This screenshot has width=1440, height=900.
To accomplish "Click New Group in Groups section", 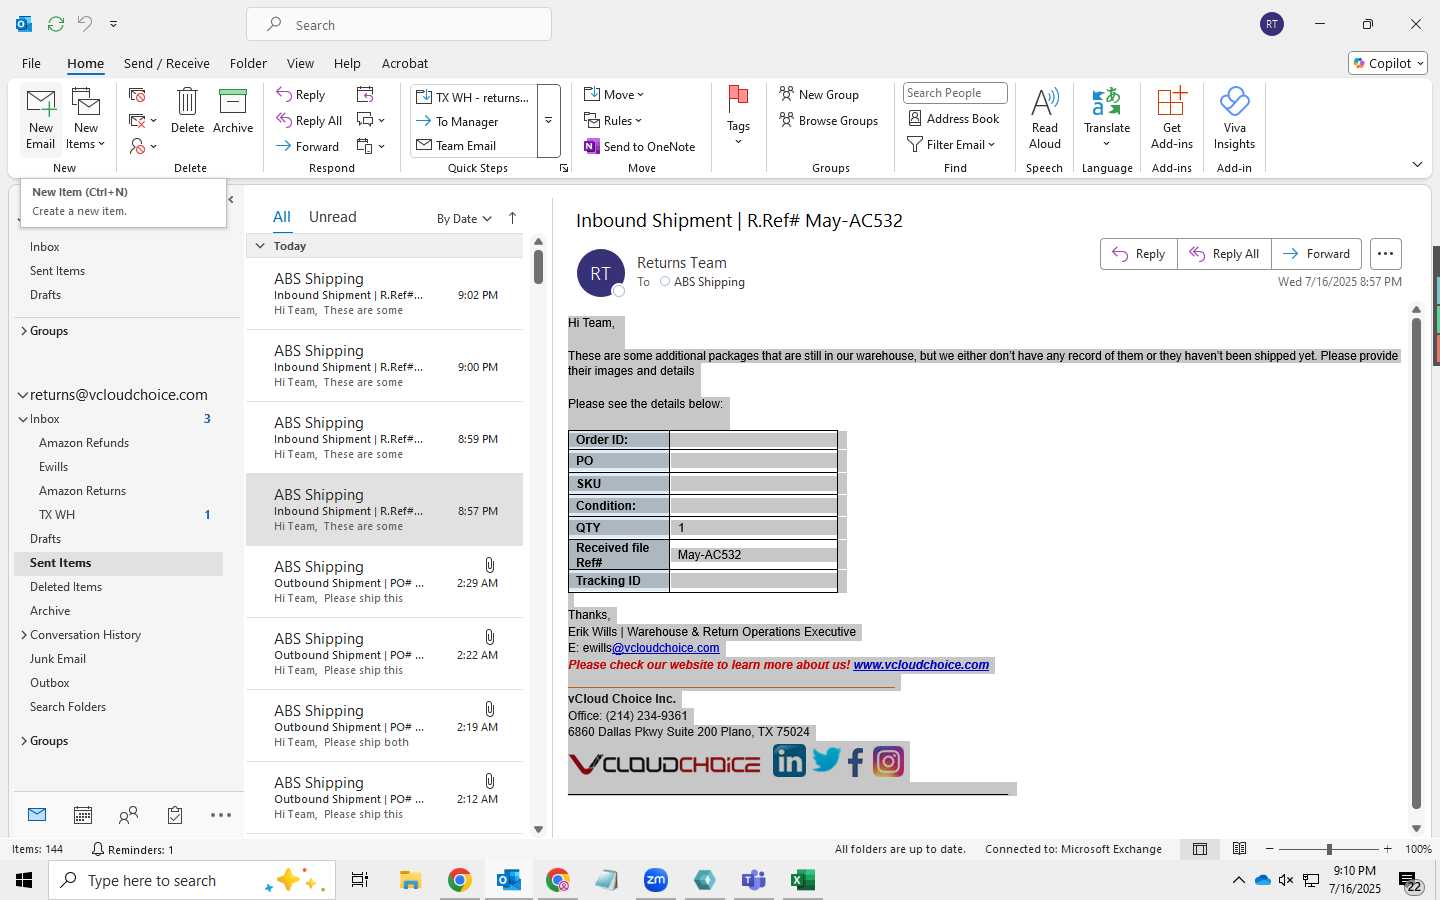I will 819,94.
